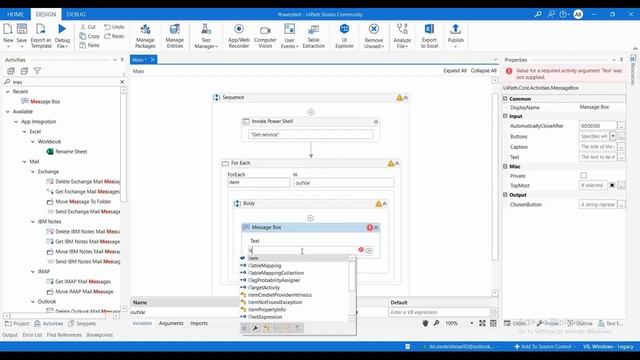Screen dimensions: 640x360
Task: Undo the last action
Action: pos(114,27)
